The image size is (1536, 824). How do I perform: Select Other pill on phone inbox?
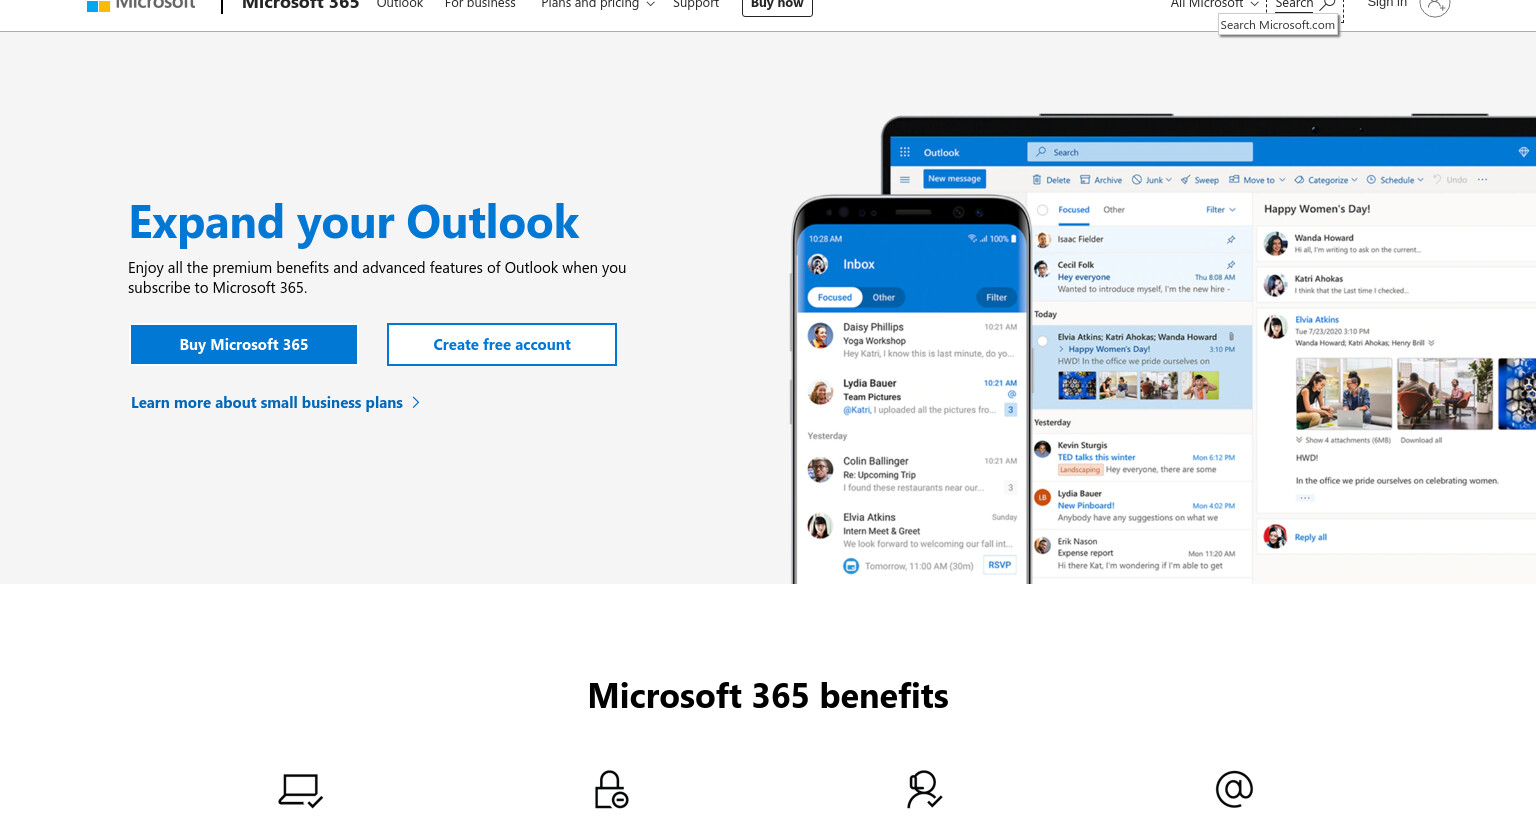[x=884, y=297]
